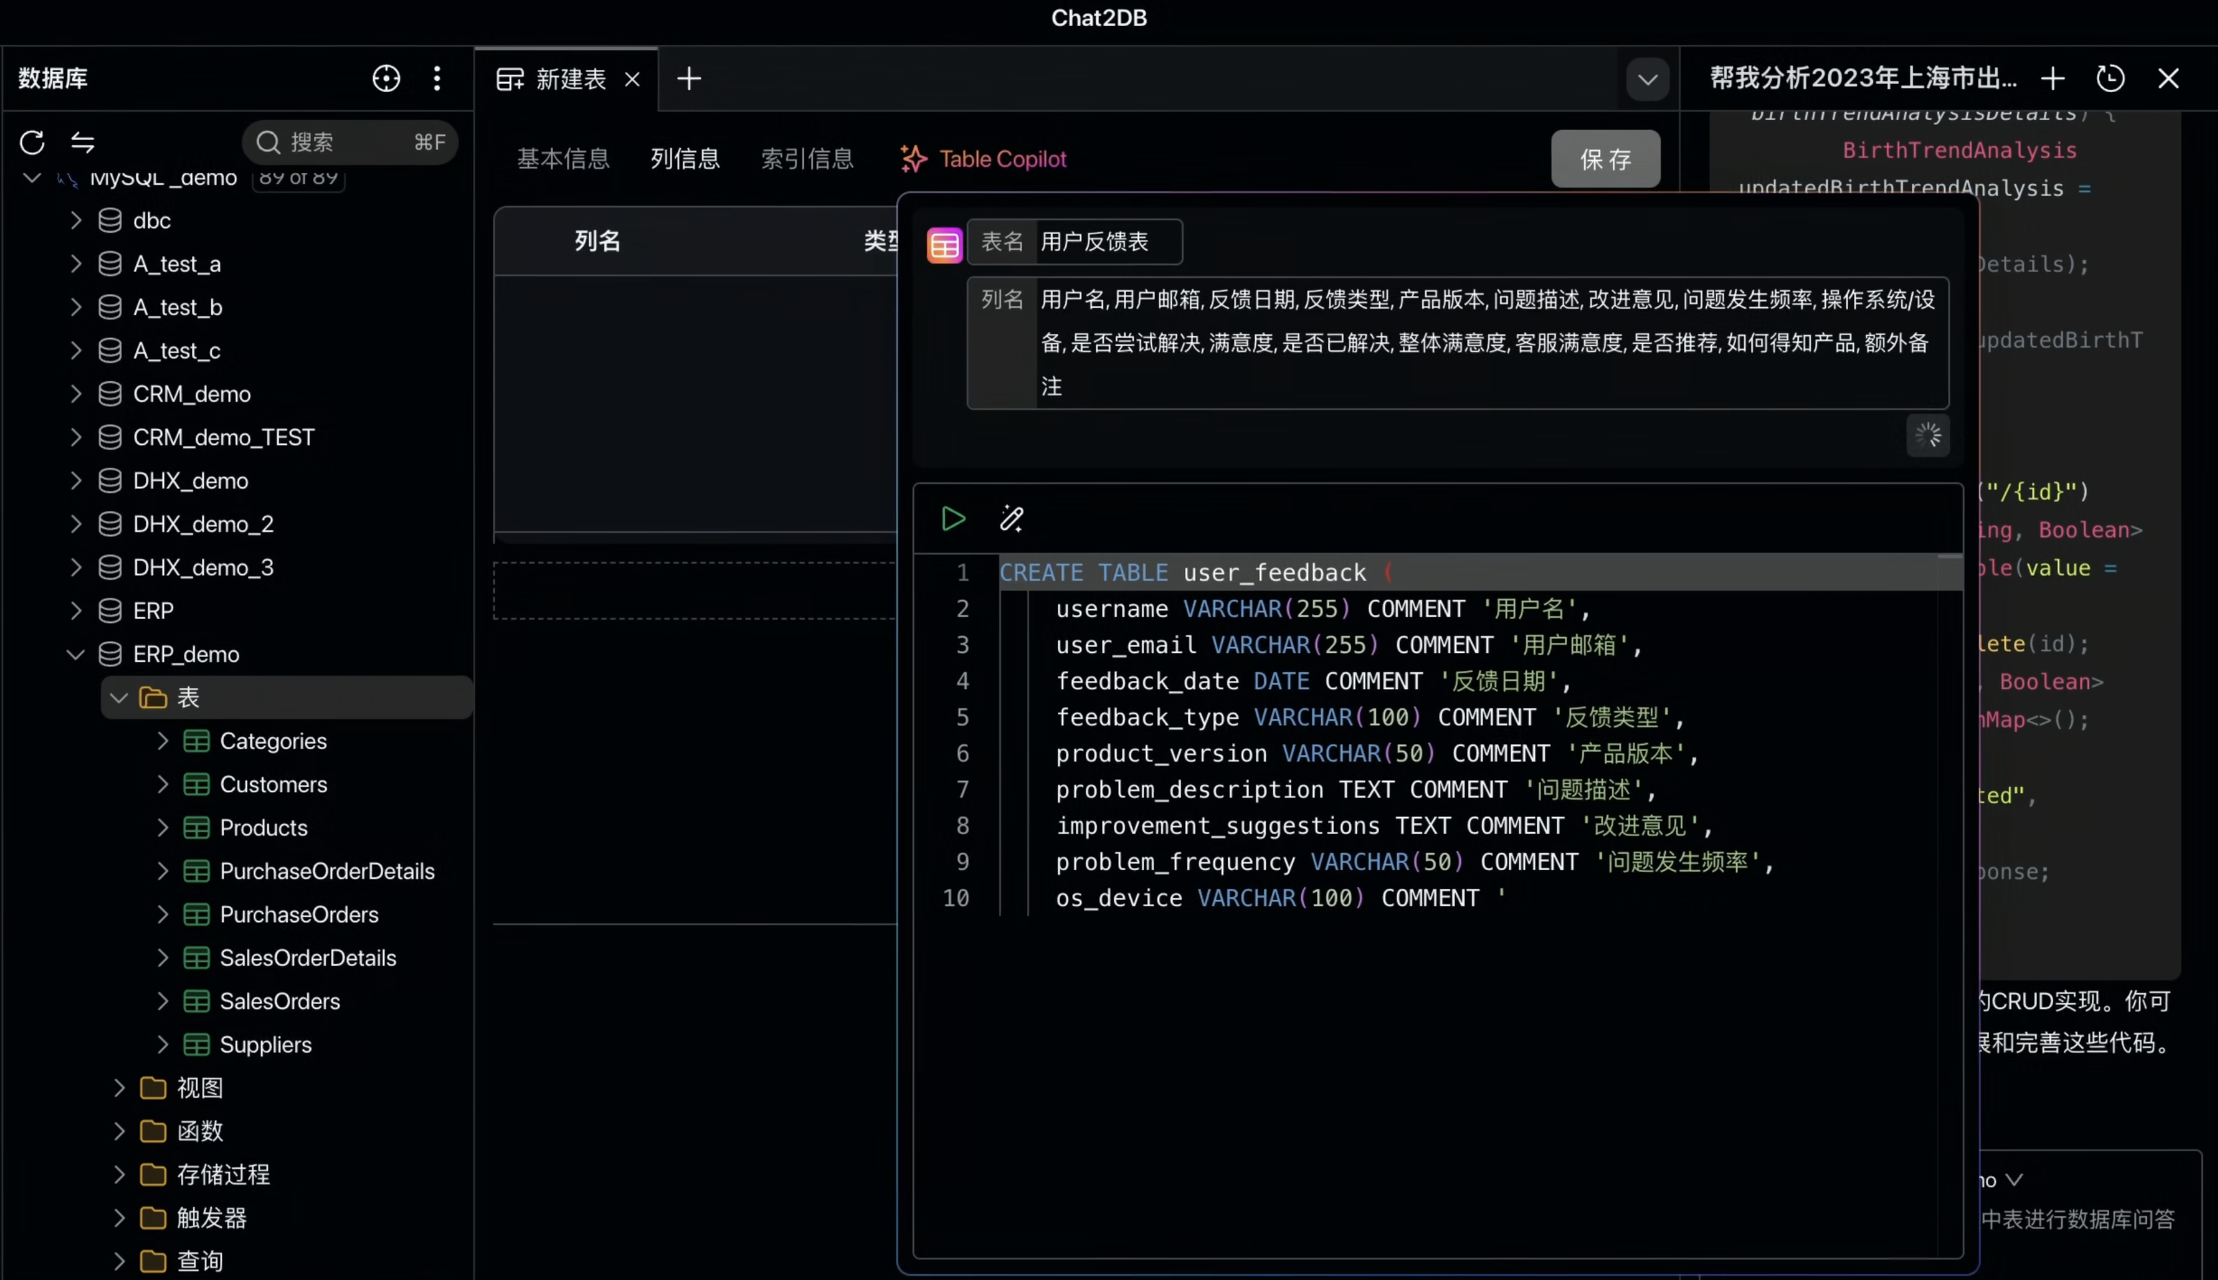Image resolution: width=2218 pixels, height=1280 pixels.
Task: Click the locate target crosshair icon
Action: (386, 78)
